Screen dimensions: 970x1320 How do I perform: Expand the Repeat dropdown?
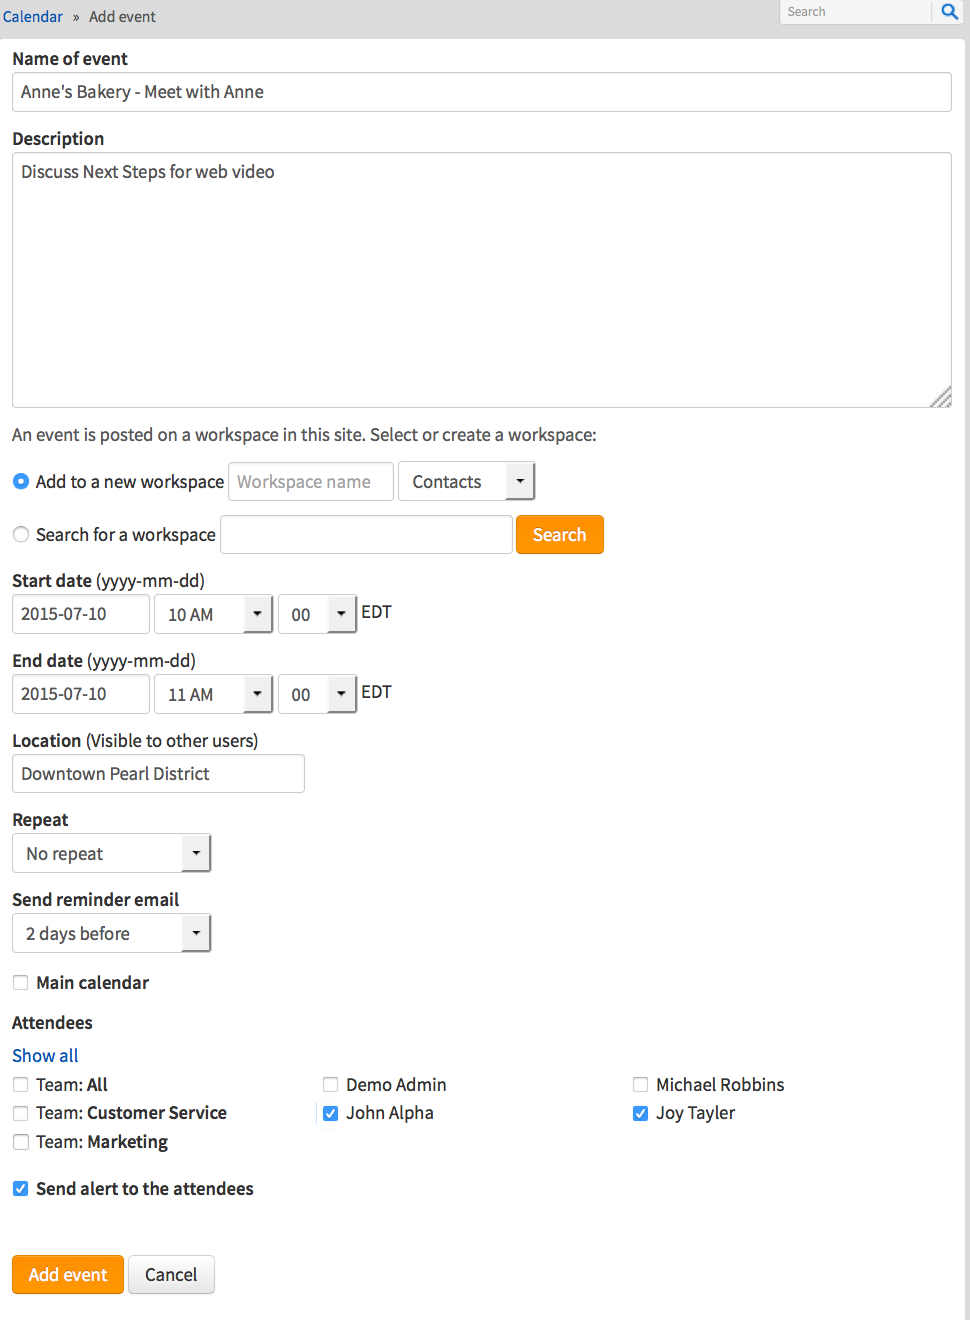pyautogui.click(x=111, y=853)
